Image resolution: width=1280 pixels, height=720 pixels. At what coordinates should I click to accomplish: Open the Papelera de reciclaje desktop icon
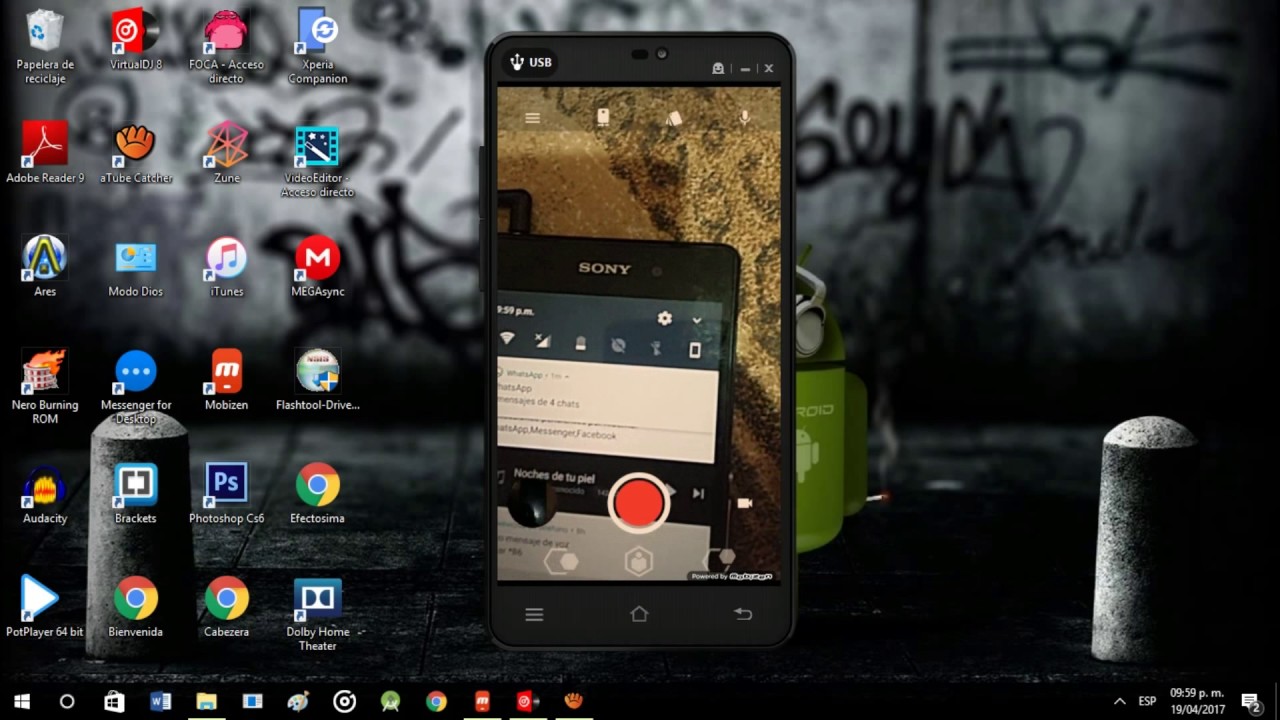[45, 47]
